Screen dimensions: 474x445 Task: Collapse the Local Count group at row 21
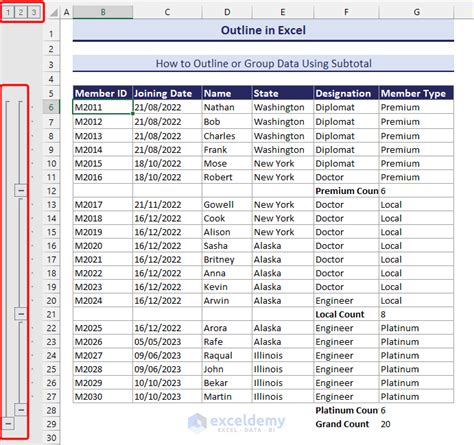click(21, 314)
